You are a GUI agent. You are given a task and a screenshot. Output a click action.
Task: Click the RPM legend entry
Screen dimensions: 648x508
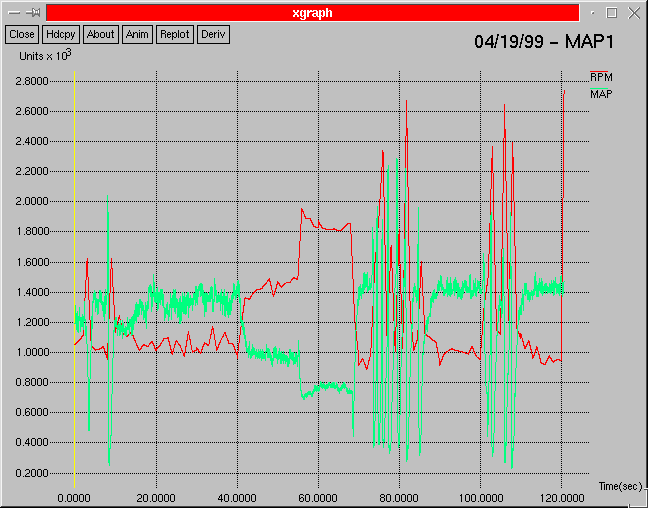pyautogui.click(x=601, y=76)
